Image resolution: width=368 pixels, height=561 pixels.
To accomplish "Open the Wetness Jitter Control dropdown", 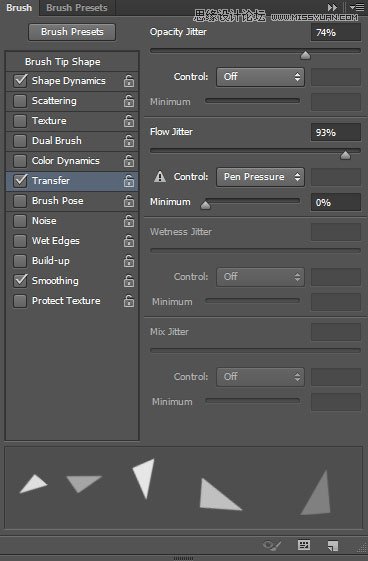I will click(260, 277).
